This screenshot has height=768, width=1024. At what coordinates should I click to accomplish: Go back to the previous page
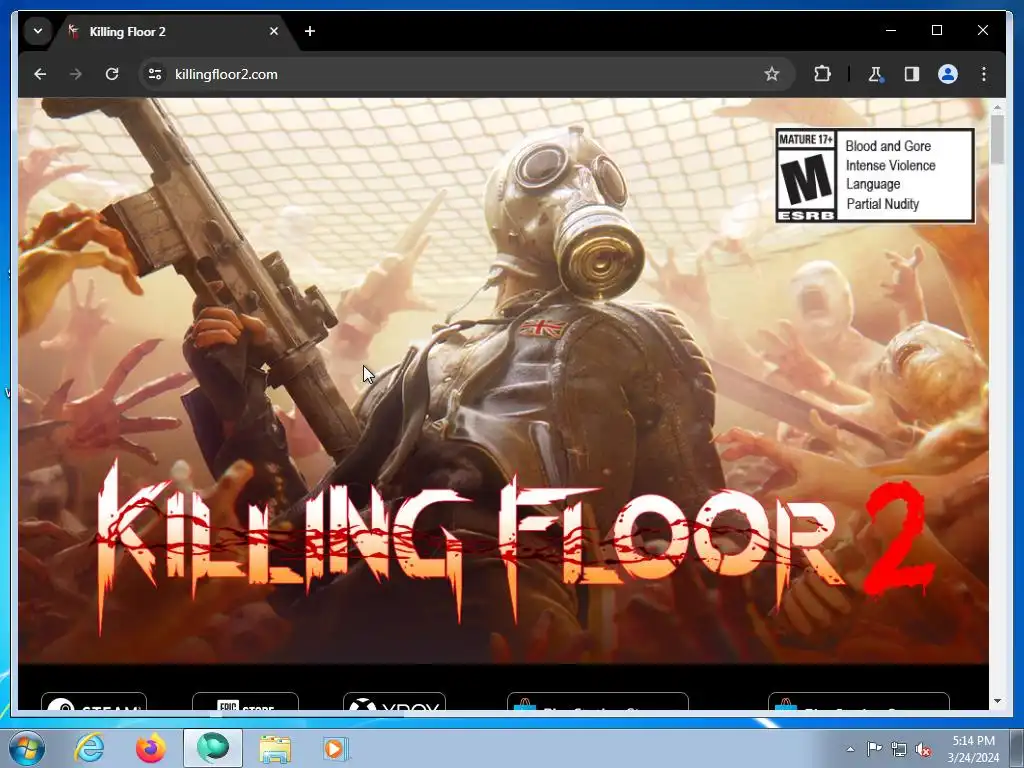(x=40, y=74)
